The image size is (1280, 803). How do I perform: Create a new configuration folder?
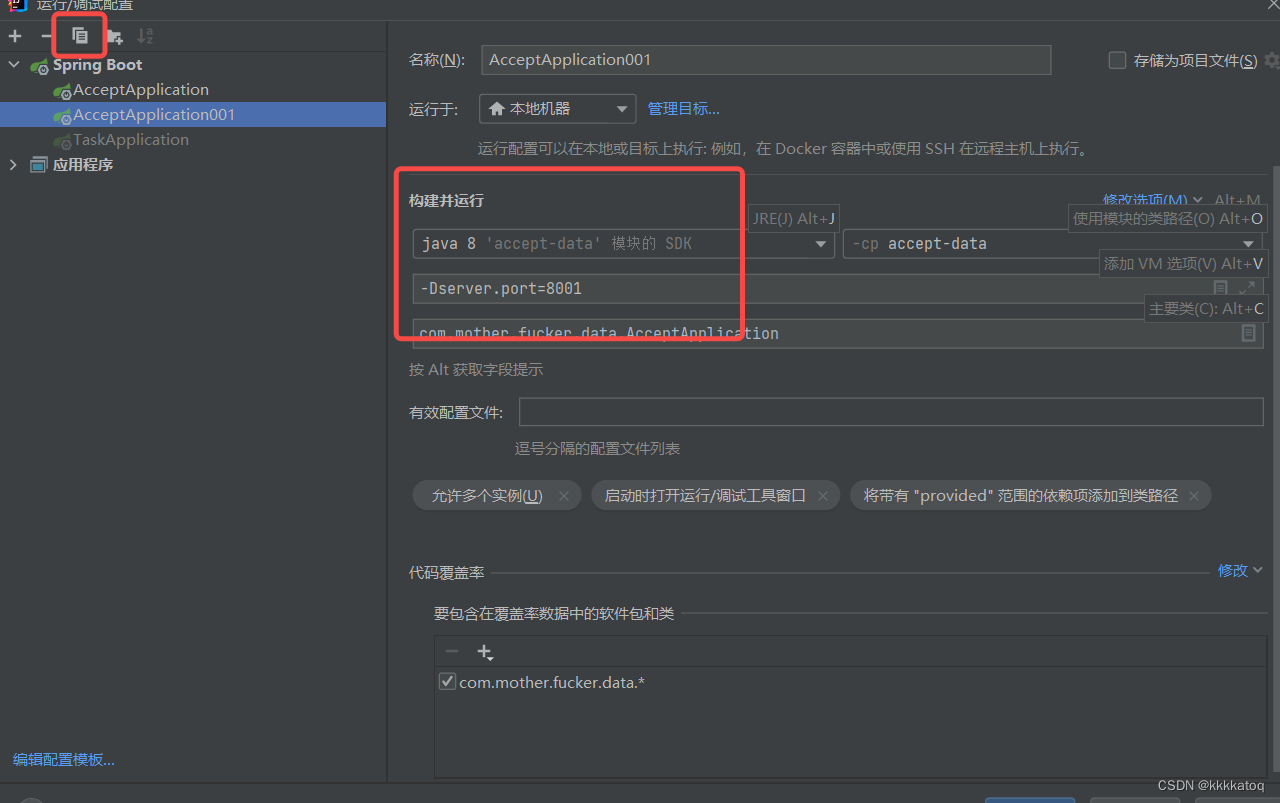coord(113,36)
